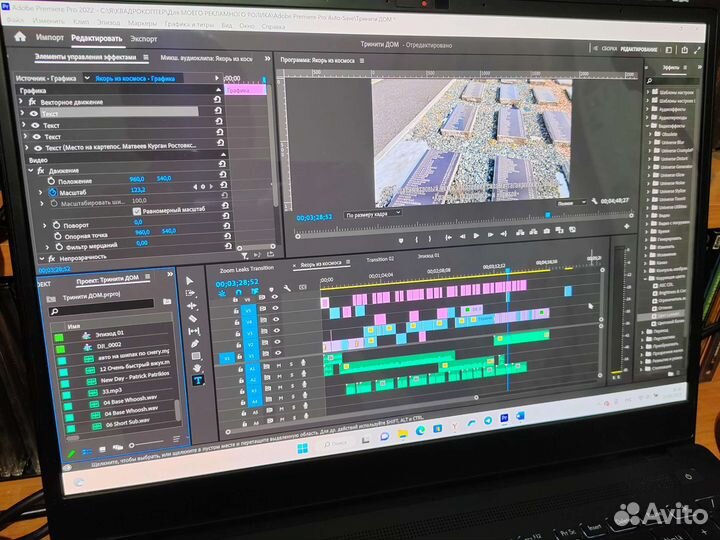Screen dimensions: 720x540
Task: Pick the Selection arrow tool
Action: pyautogui.click(x=194, y=281)
